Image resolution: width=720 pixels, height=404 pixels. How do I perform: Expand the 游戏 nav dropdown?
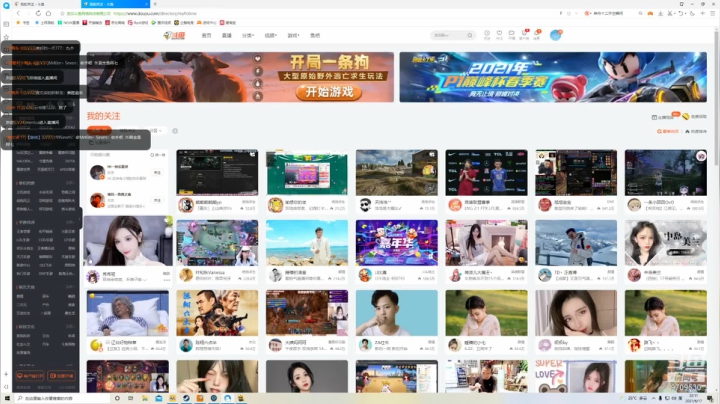coord(293,35)
